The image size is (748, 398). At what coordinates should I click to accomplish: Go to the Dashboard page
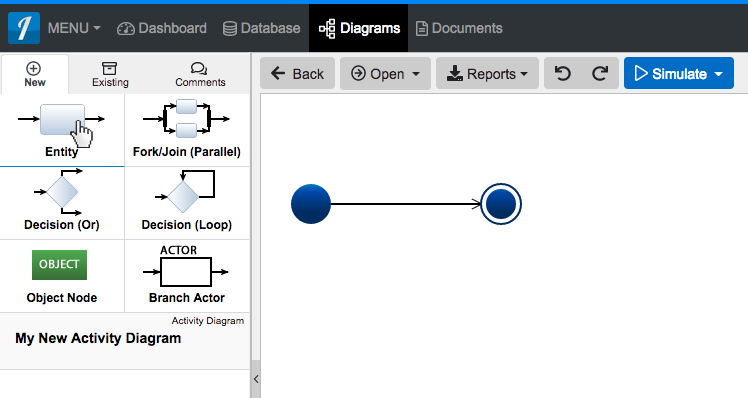162,28
